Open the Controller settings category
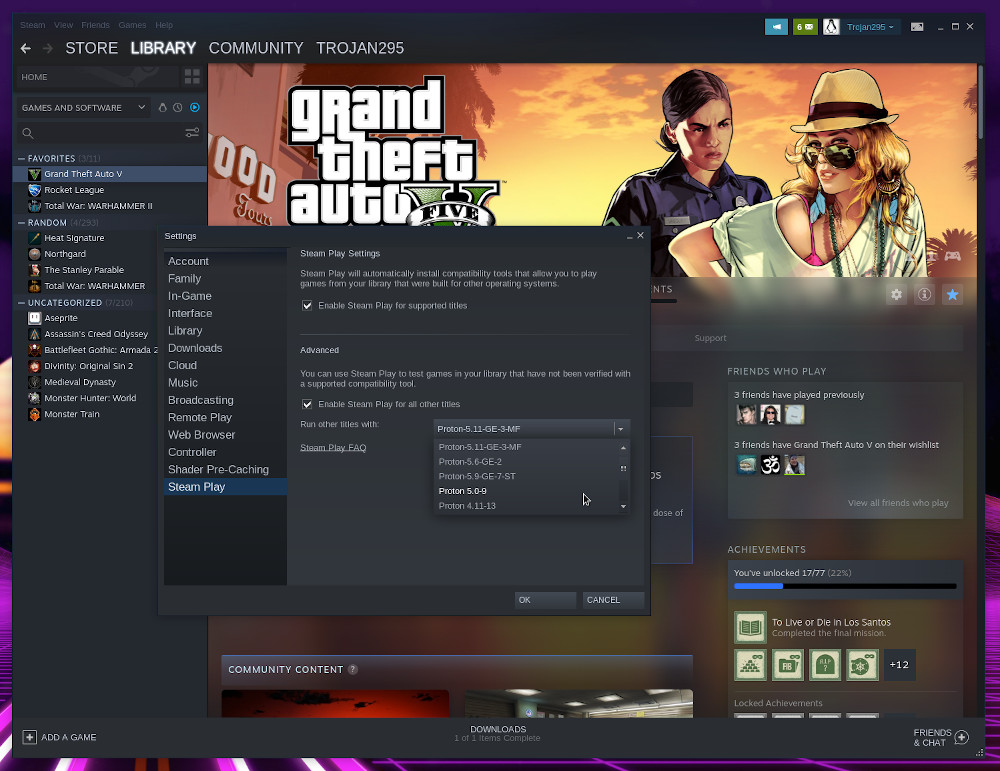The height and width of the screenshot is (771, 1000). click(224, 452)
